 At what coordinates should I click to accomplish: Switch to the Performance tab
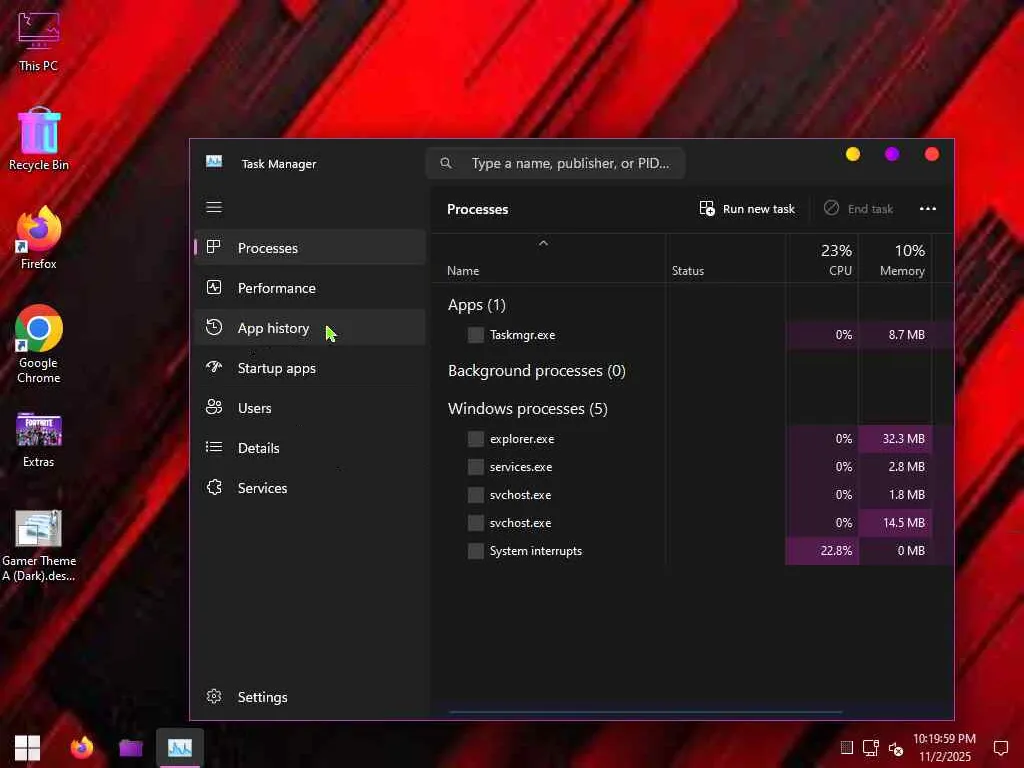pos(310,288)
